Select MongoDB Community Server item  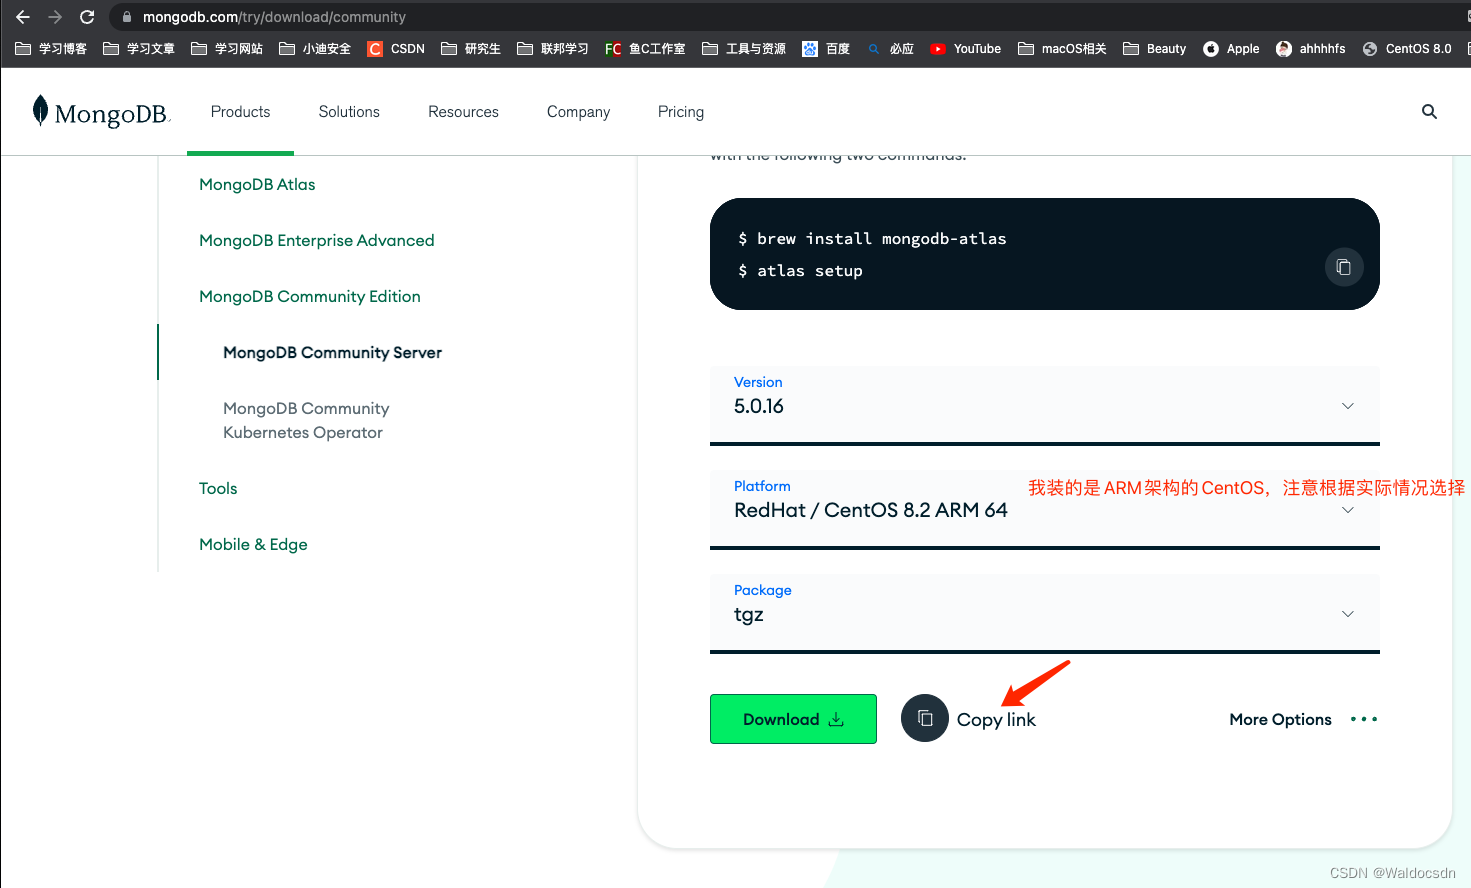coord(332,352)
